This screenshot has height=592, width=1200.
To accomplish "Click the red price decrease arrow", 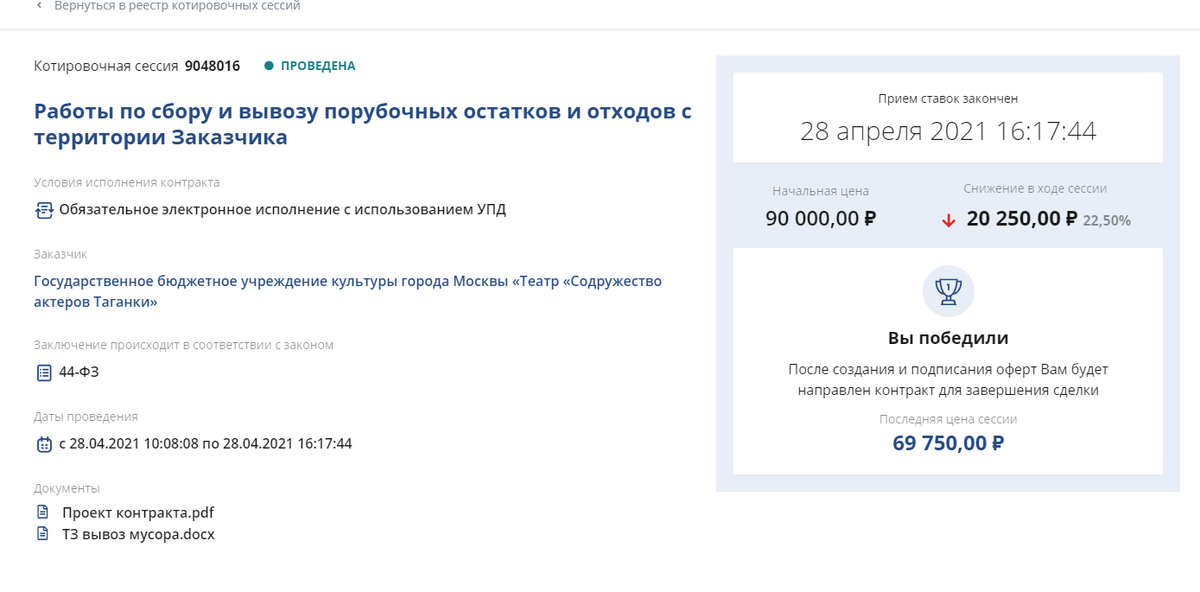I will pyautogui.click(x=948, y=220).
